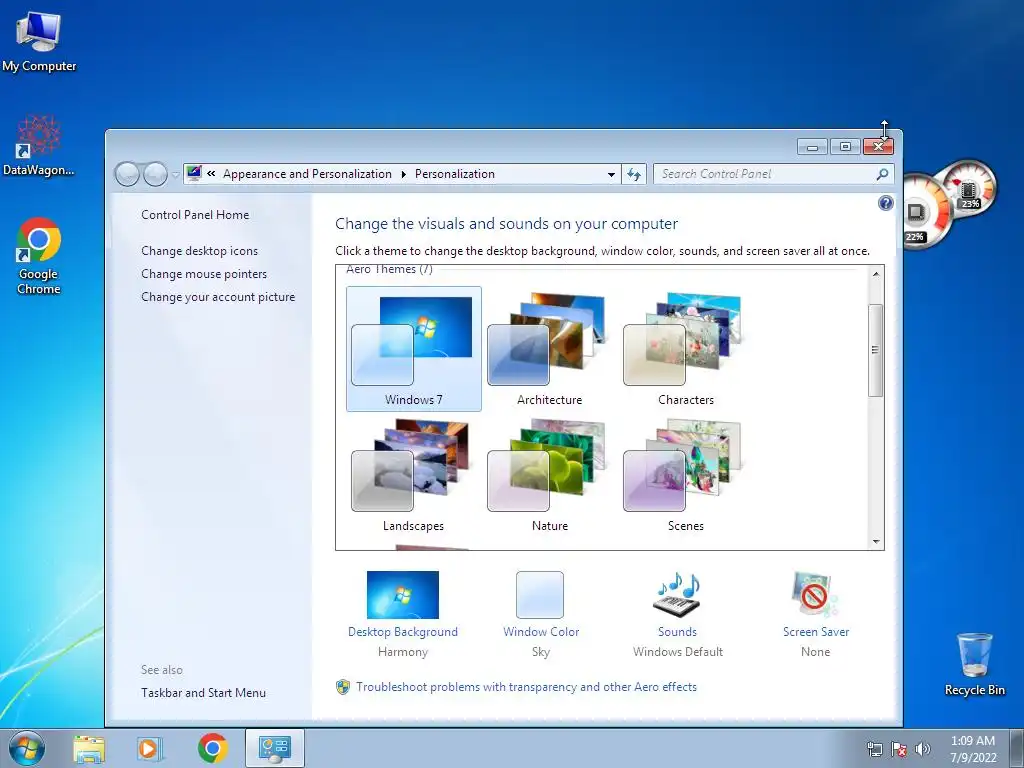Open the Screen Saver link

pos(816,632)
